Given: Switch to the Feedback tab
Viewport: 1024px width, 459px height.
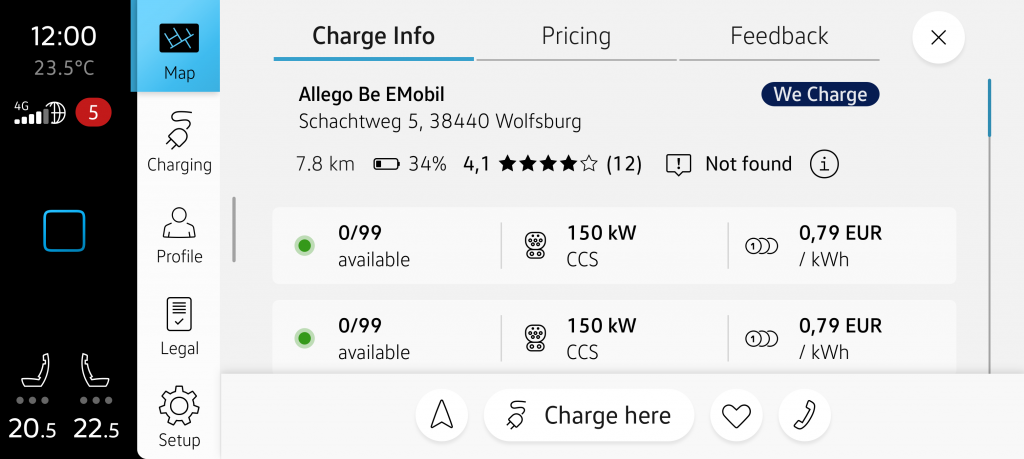Looking at the screenshot, I should coord(779,37).
